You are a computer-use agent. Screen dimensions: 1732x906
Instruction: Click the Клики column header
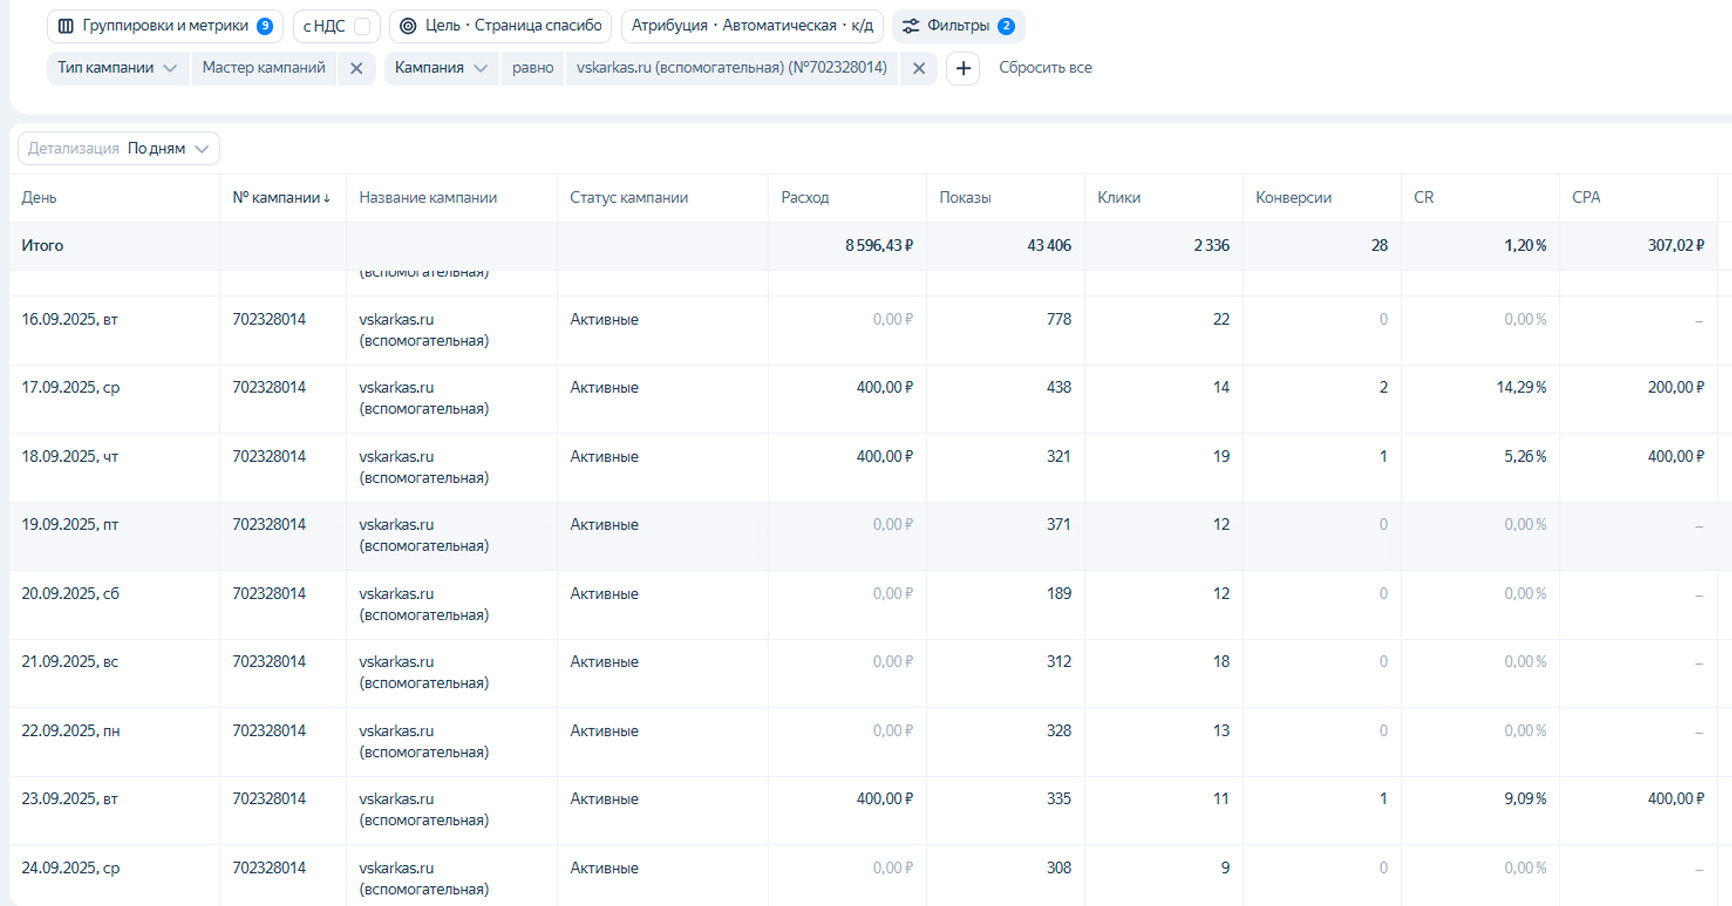click(1119, 198)
